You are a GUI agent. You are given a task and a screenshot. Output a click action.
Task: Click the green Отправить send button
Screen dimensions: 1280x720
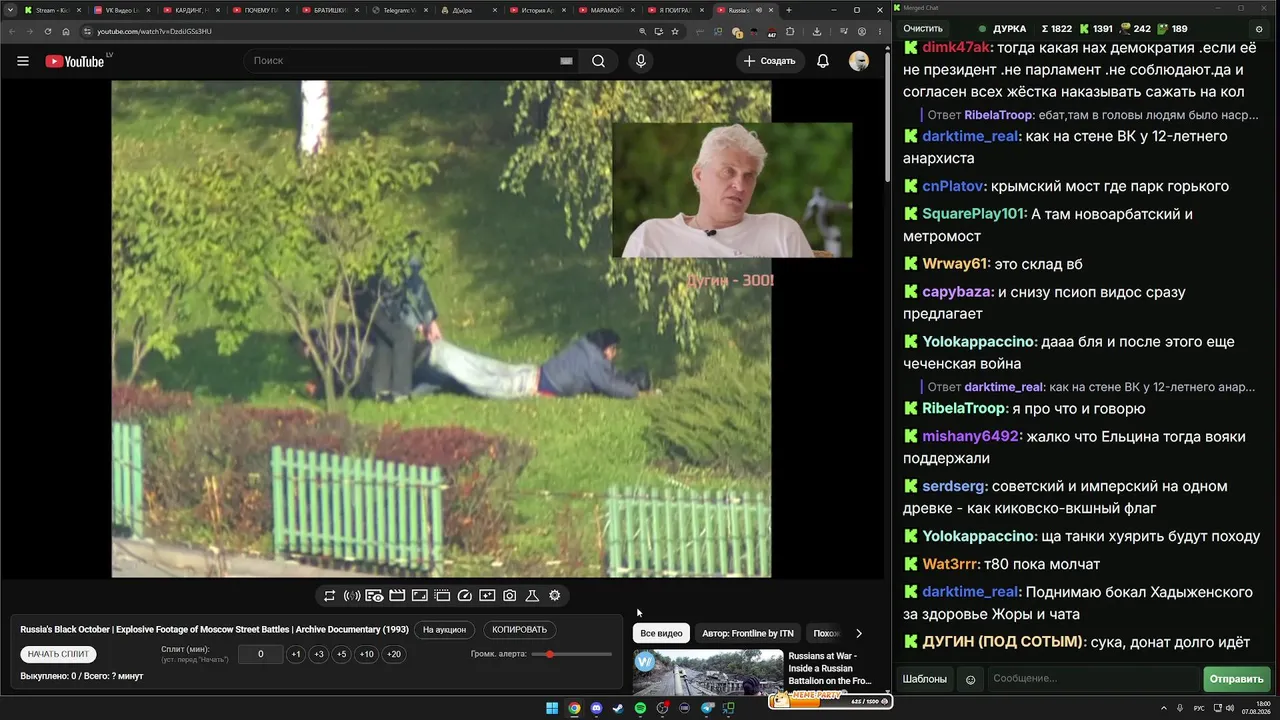[x=1237, y=679]
